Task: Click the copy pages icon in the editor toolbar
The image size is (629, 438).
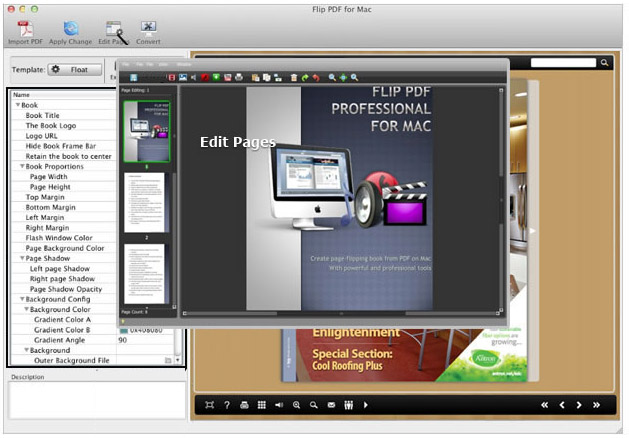Action: [x=266, y=77]
